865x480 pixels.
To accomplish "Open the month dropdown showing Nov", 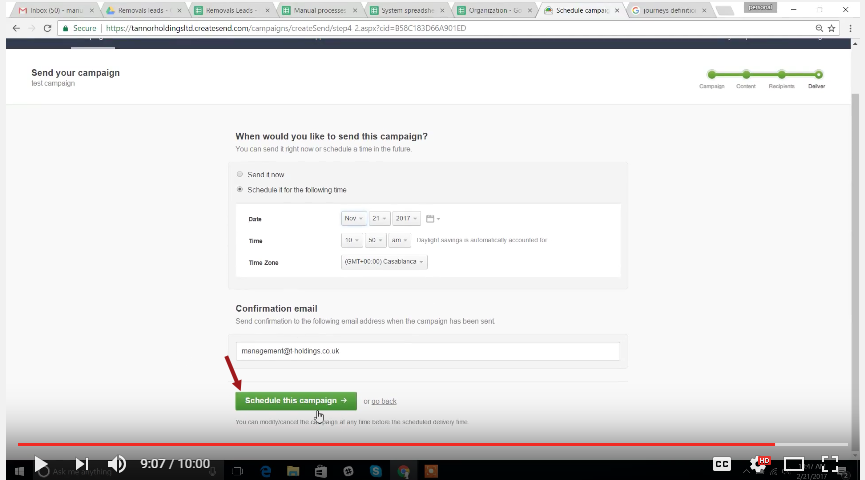I will coord(353,218).
